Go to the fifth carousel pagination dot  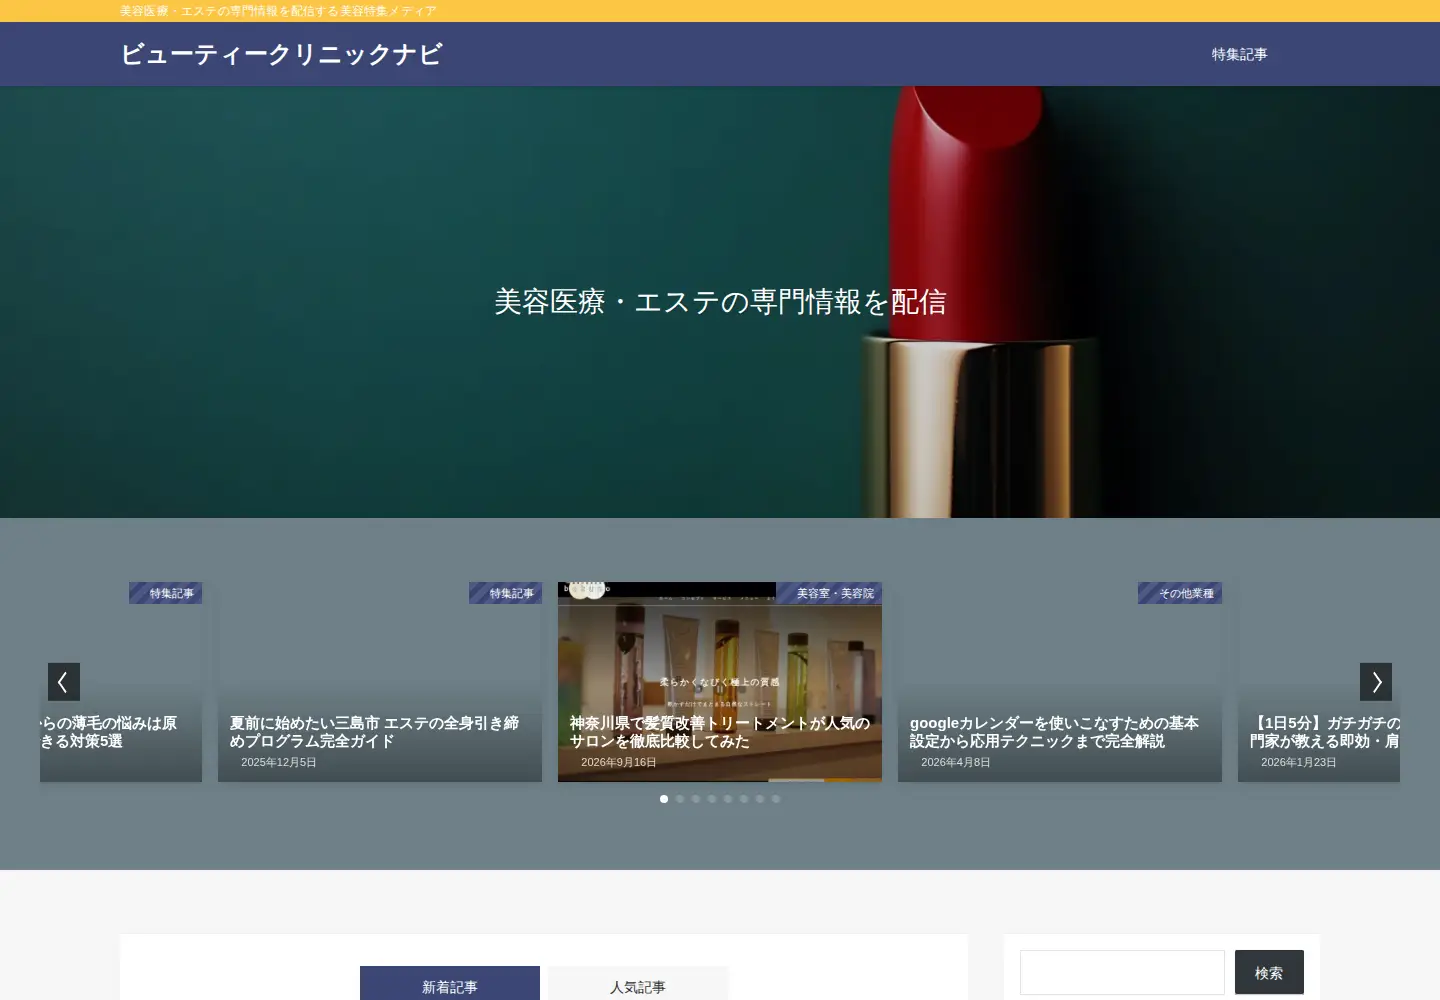coord(728,799)
